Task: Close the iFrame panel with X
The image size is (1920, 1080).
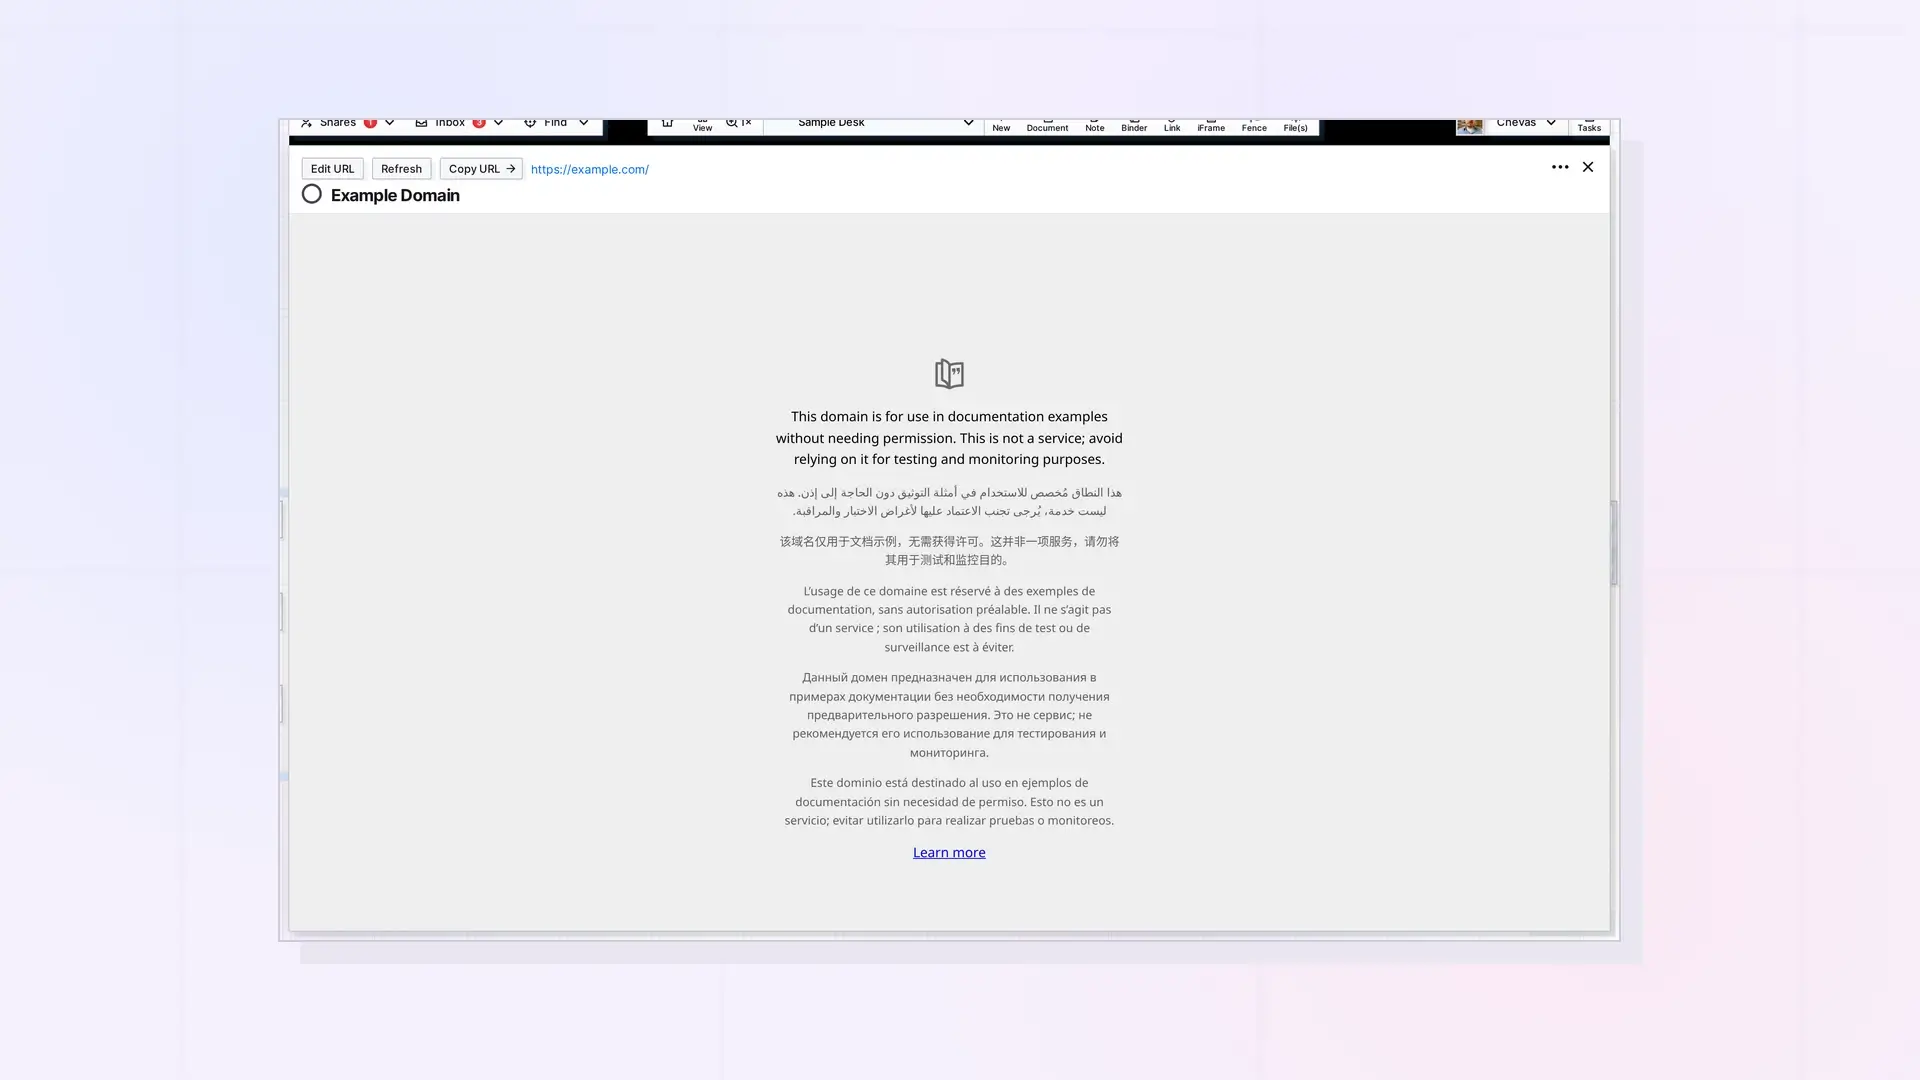Action: pos(1588,167)
